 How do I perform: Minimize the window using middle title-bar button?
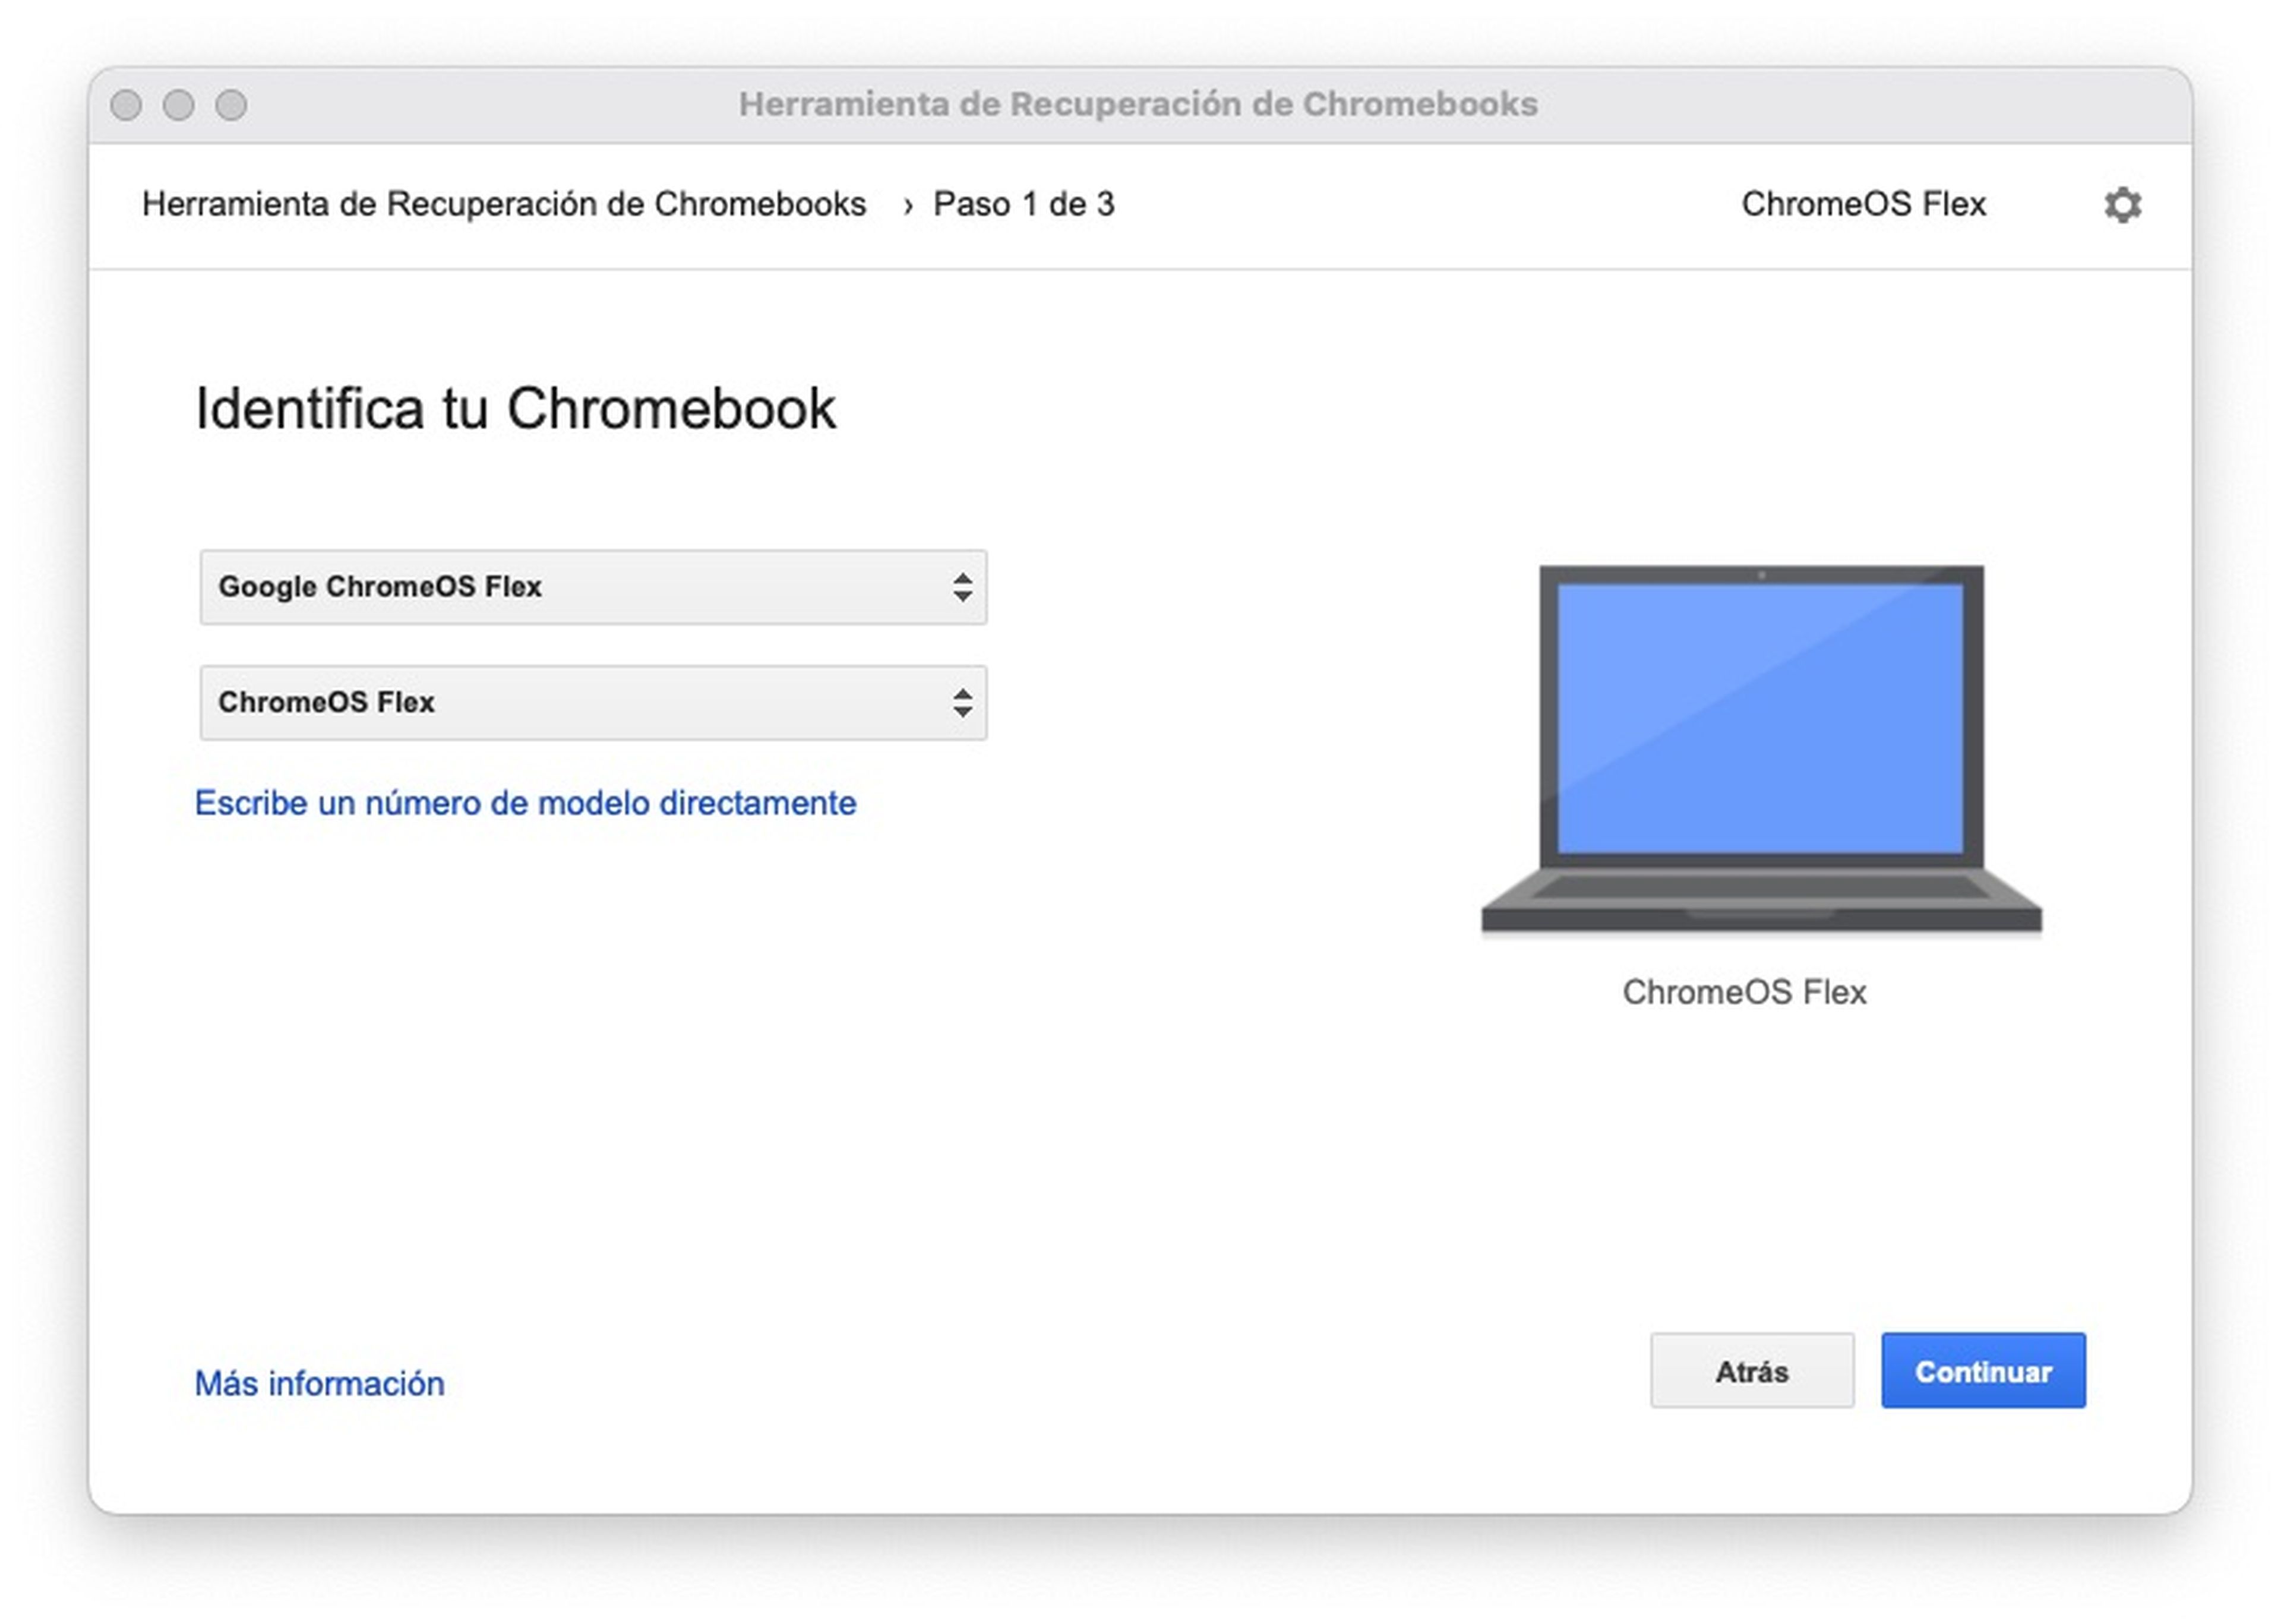[x=178, y=105]
